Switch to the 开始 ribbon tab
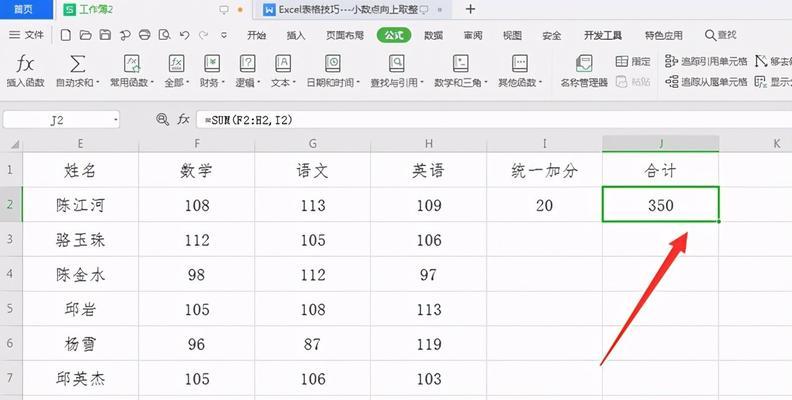Screen dimensions: 792x400 (x=256, y=35)
